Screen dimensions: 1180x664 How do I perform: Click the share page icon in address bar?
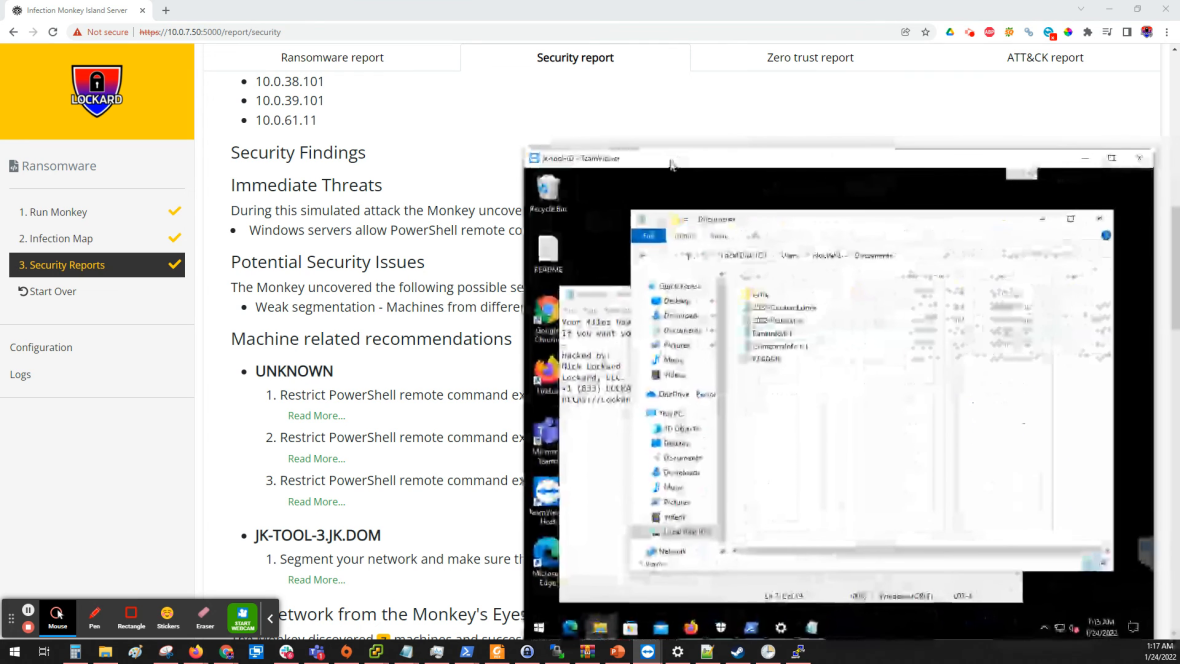click(x=905, y=32)
